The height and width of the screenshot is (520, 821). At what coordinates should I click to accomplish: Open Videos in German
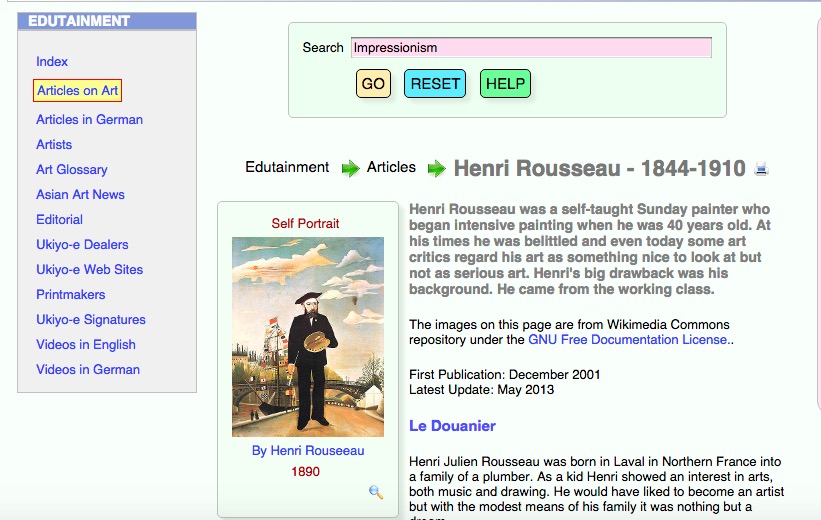(88, 370)
